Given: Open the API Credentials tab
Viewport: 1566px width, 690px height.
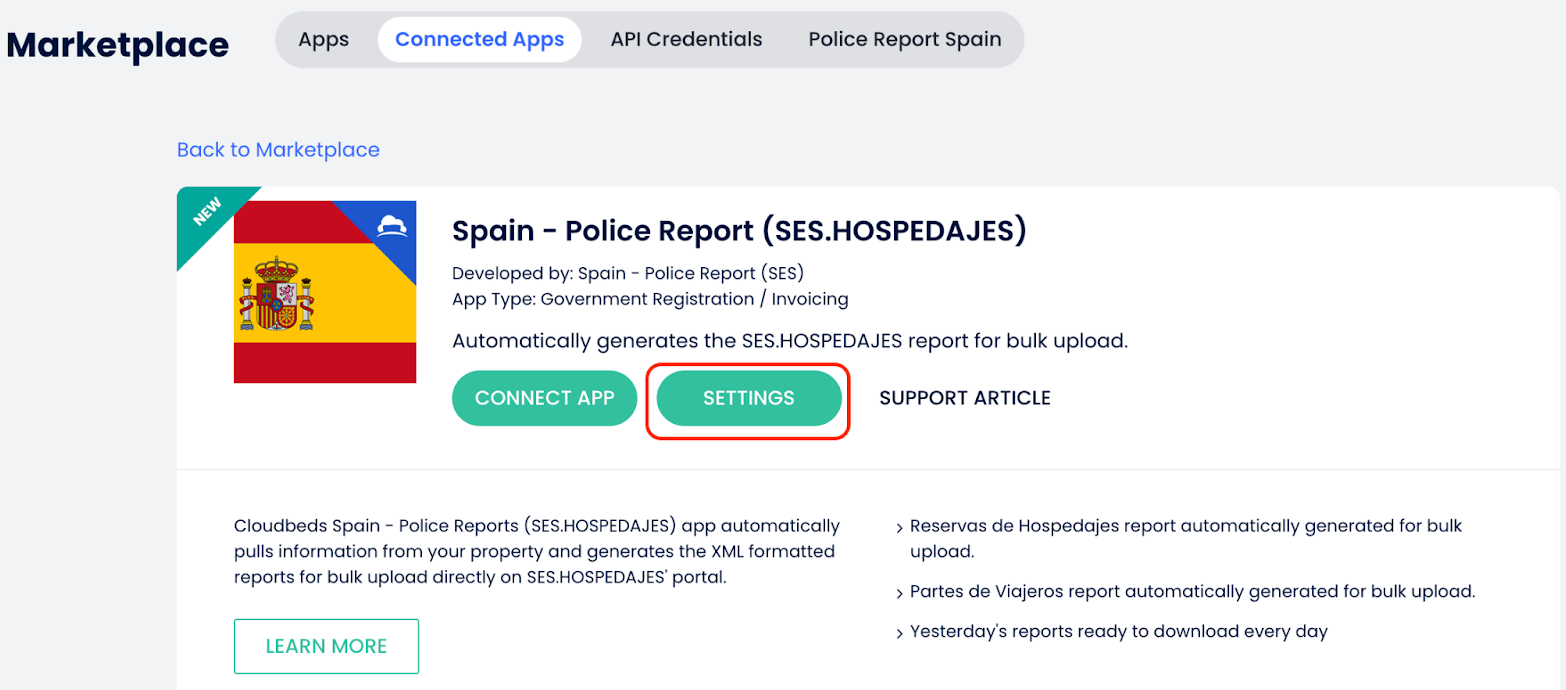Looking at the screenshot, I should point(686,40).
